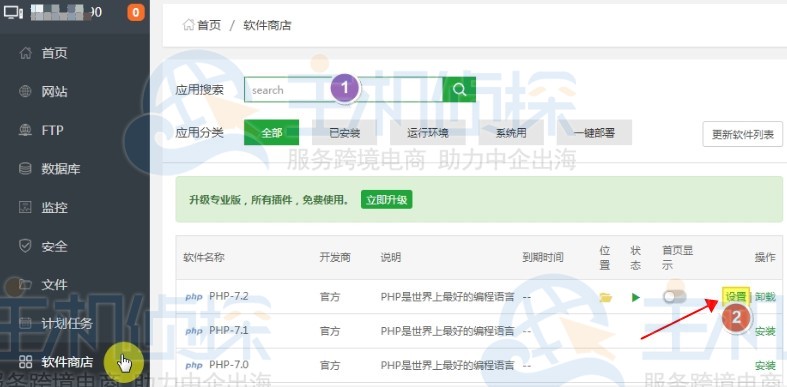The width and height of the screenshot is (787, 387).
Task: Click the PHP-7.2 green running status icon
Action: point(635,297)
